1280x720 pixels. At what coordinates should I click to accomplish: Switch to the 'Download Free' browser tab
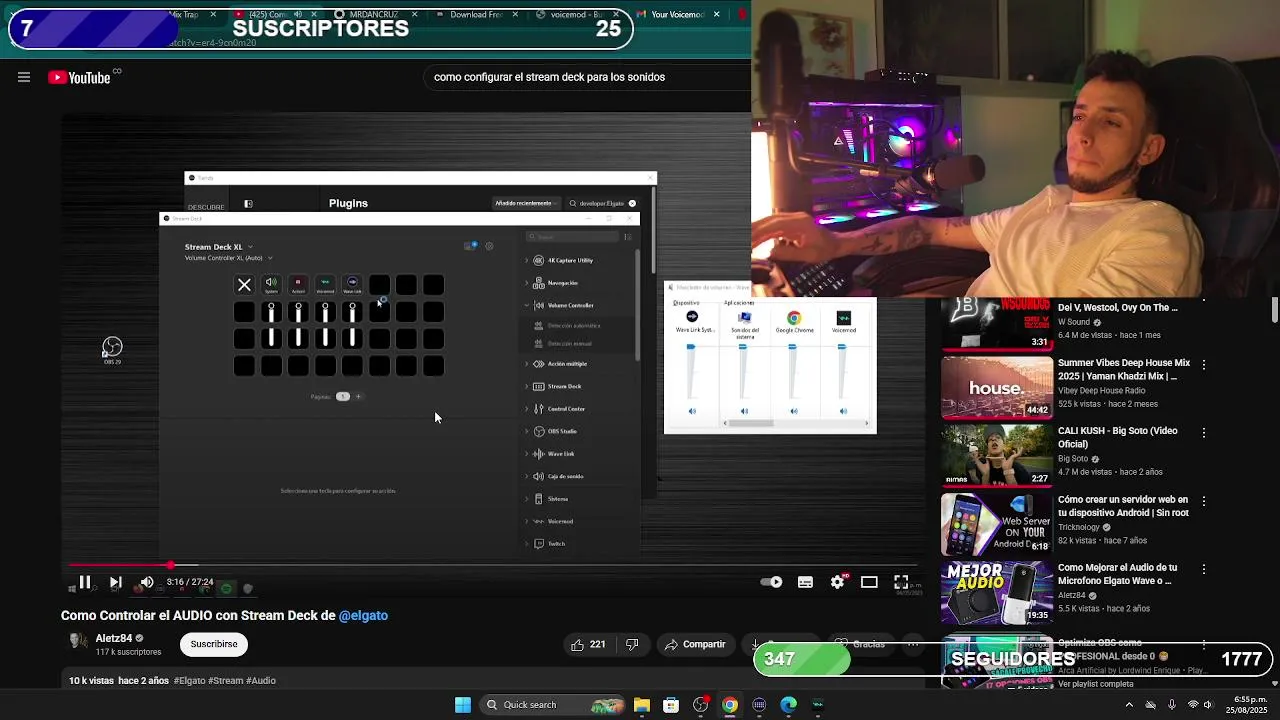(x=477, y=14)
